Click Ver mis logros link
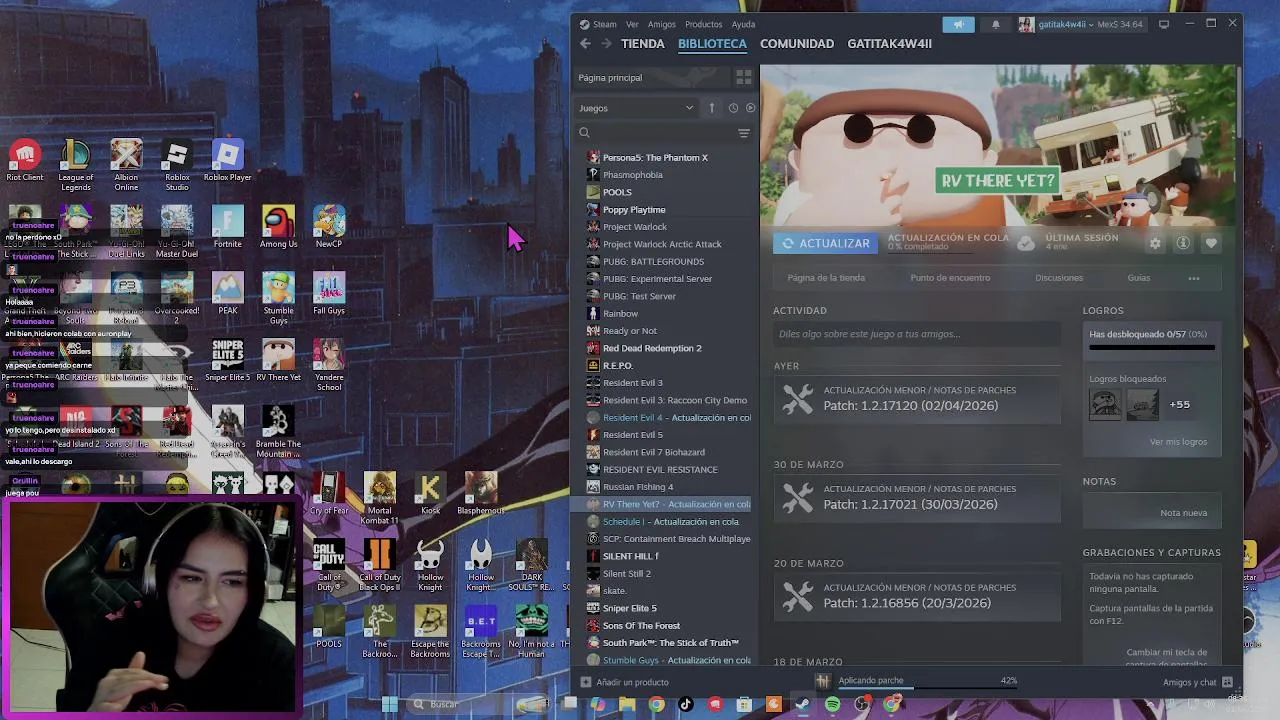This screenshot has height=720, width=1280. click(x=1178, y=442)
